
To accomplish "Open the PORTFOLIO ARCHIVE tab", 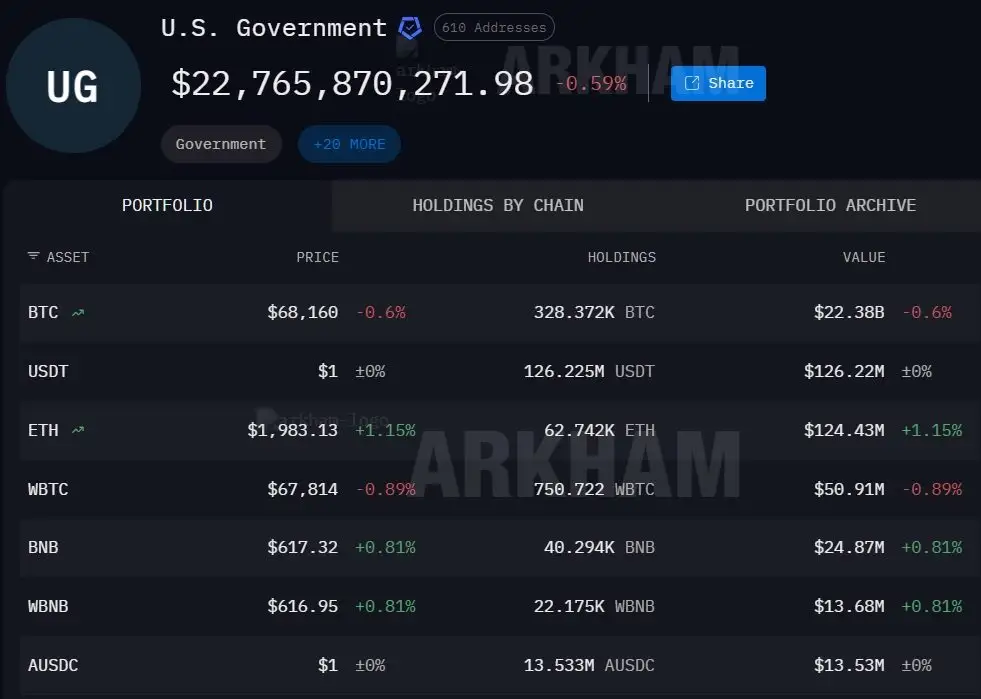I will (830, 206).
